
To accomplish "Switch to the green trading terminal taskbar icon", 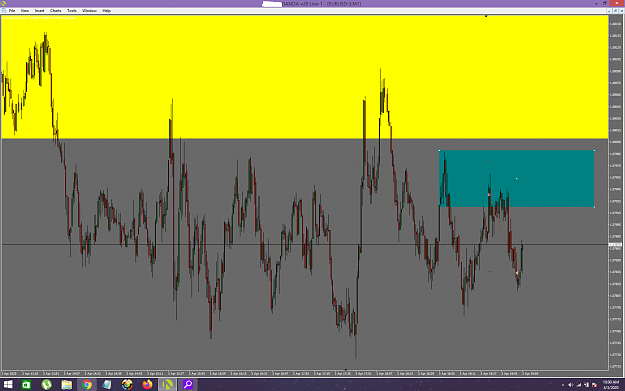I will [x=167, y=385].
